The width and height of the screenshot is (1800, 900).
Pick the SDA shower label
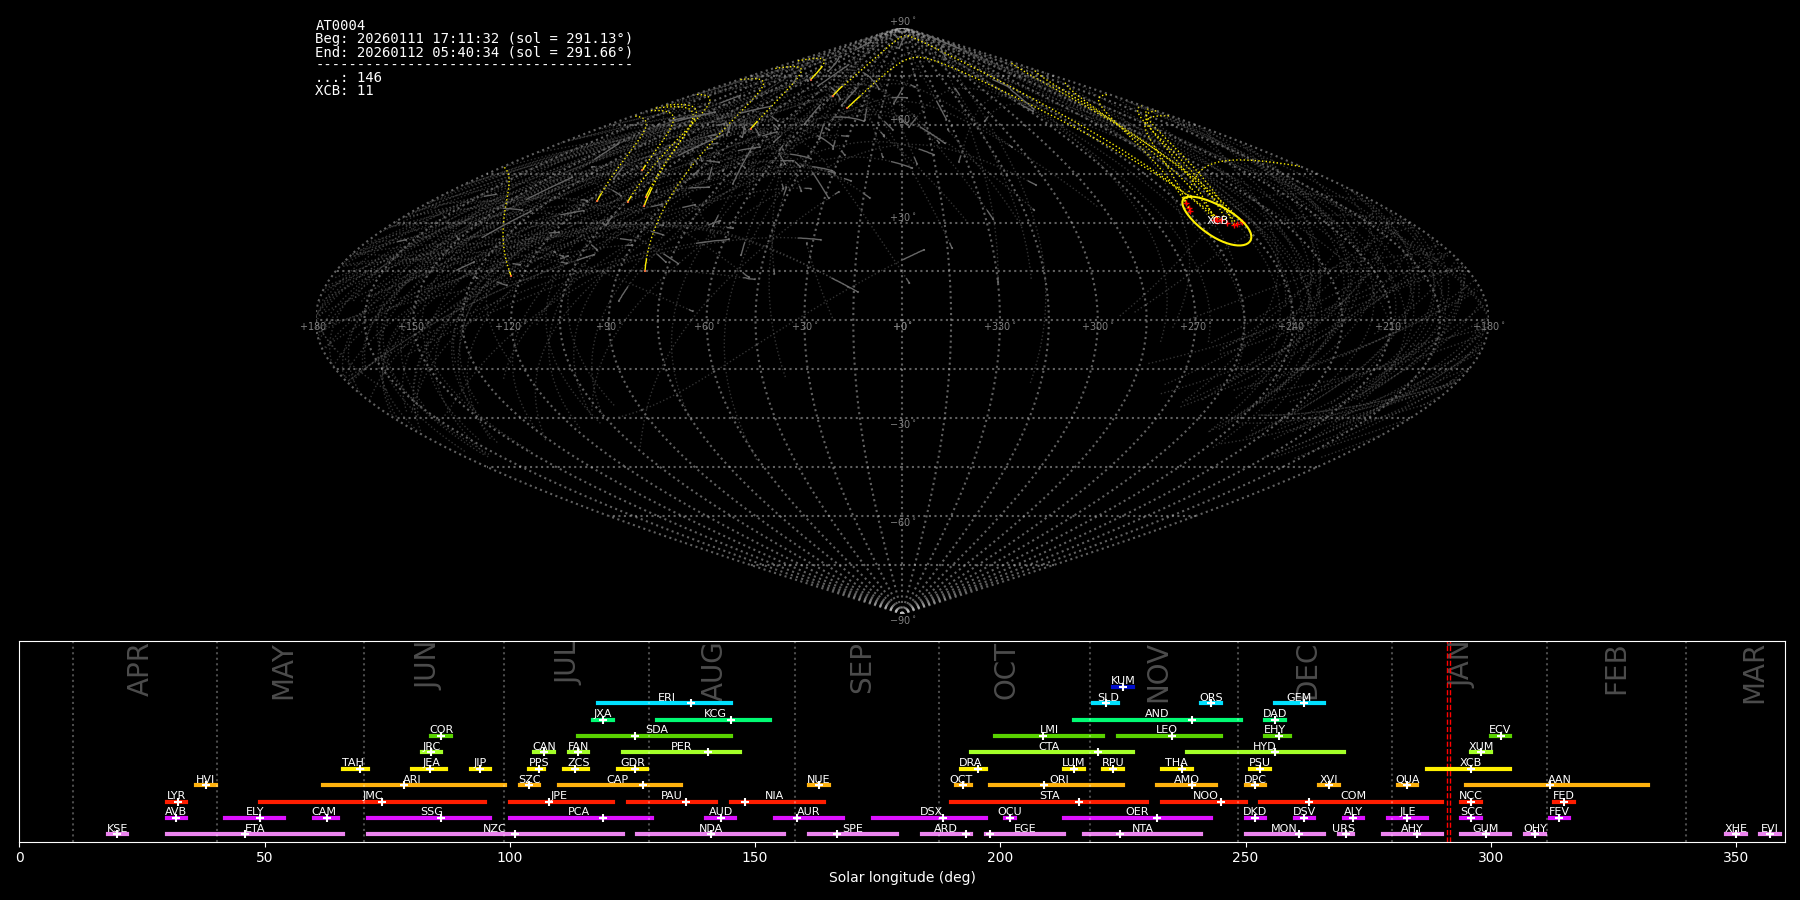click(656, 730)
